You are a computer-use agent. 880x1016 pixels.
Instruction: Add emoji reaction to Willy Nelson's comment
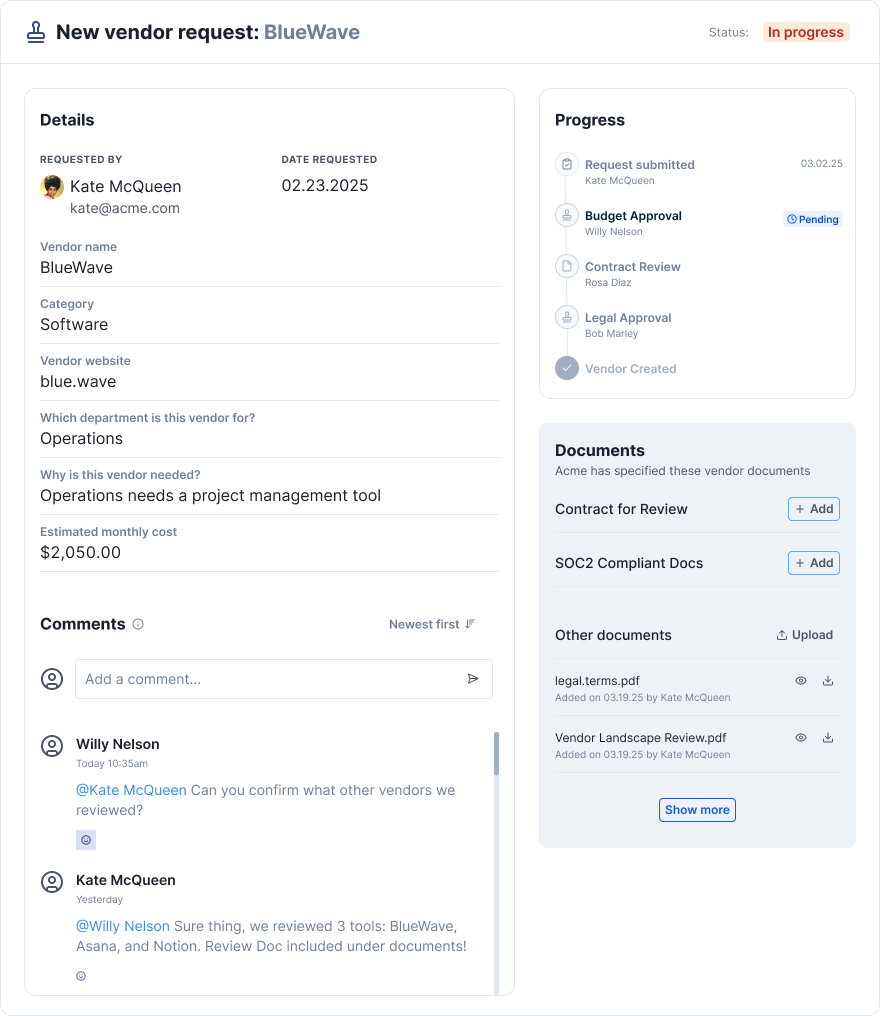pos(86,840)
